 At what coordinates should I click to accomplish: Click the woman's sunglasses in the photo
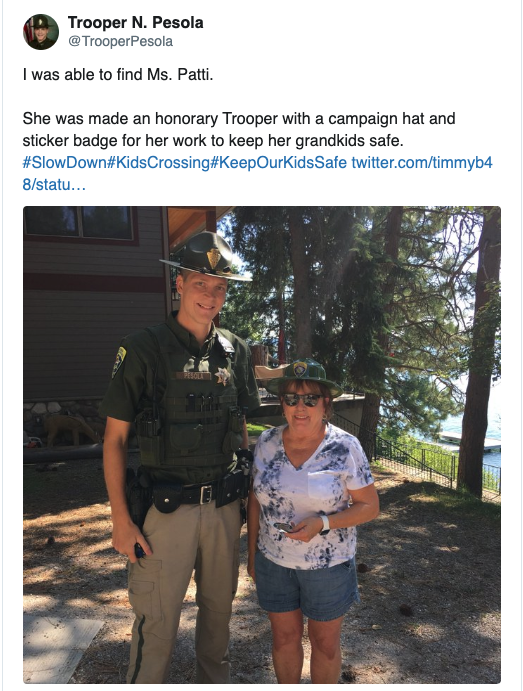click(x=302, y=400)
